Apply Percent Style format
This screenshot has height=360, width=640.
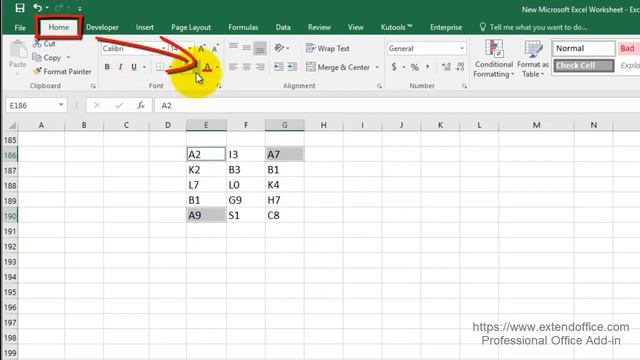tap(415, 67)
